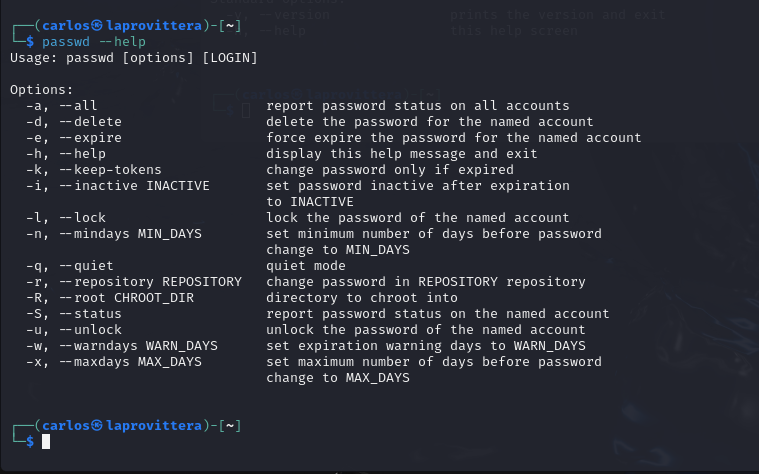
Task: Click the '--expire' option text
Action: click(91, 138)
